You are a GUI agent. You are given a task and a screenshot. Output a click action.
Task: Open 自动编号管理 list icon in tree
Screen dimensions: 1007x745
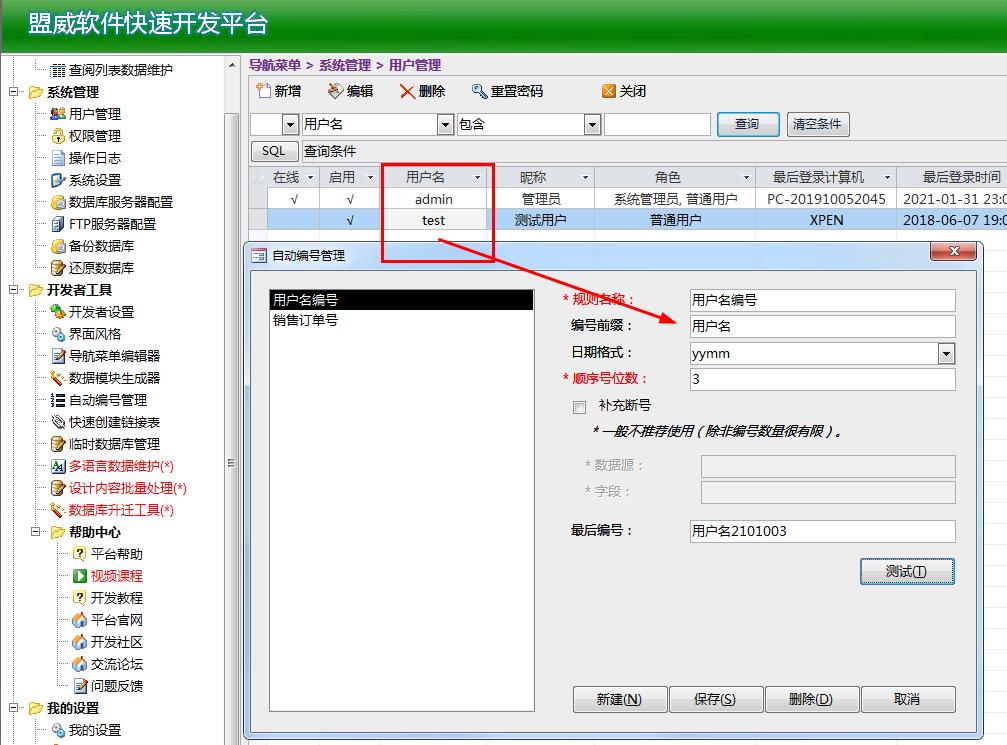(x=58, y=400)
